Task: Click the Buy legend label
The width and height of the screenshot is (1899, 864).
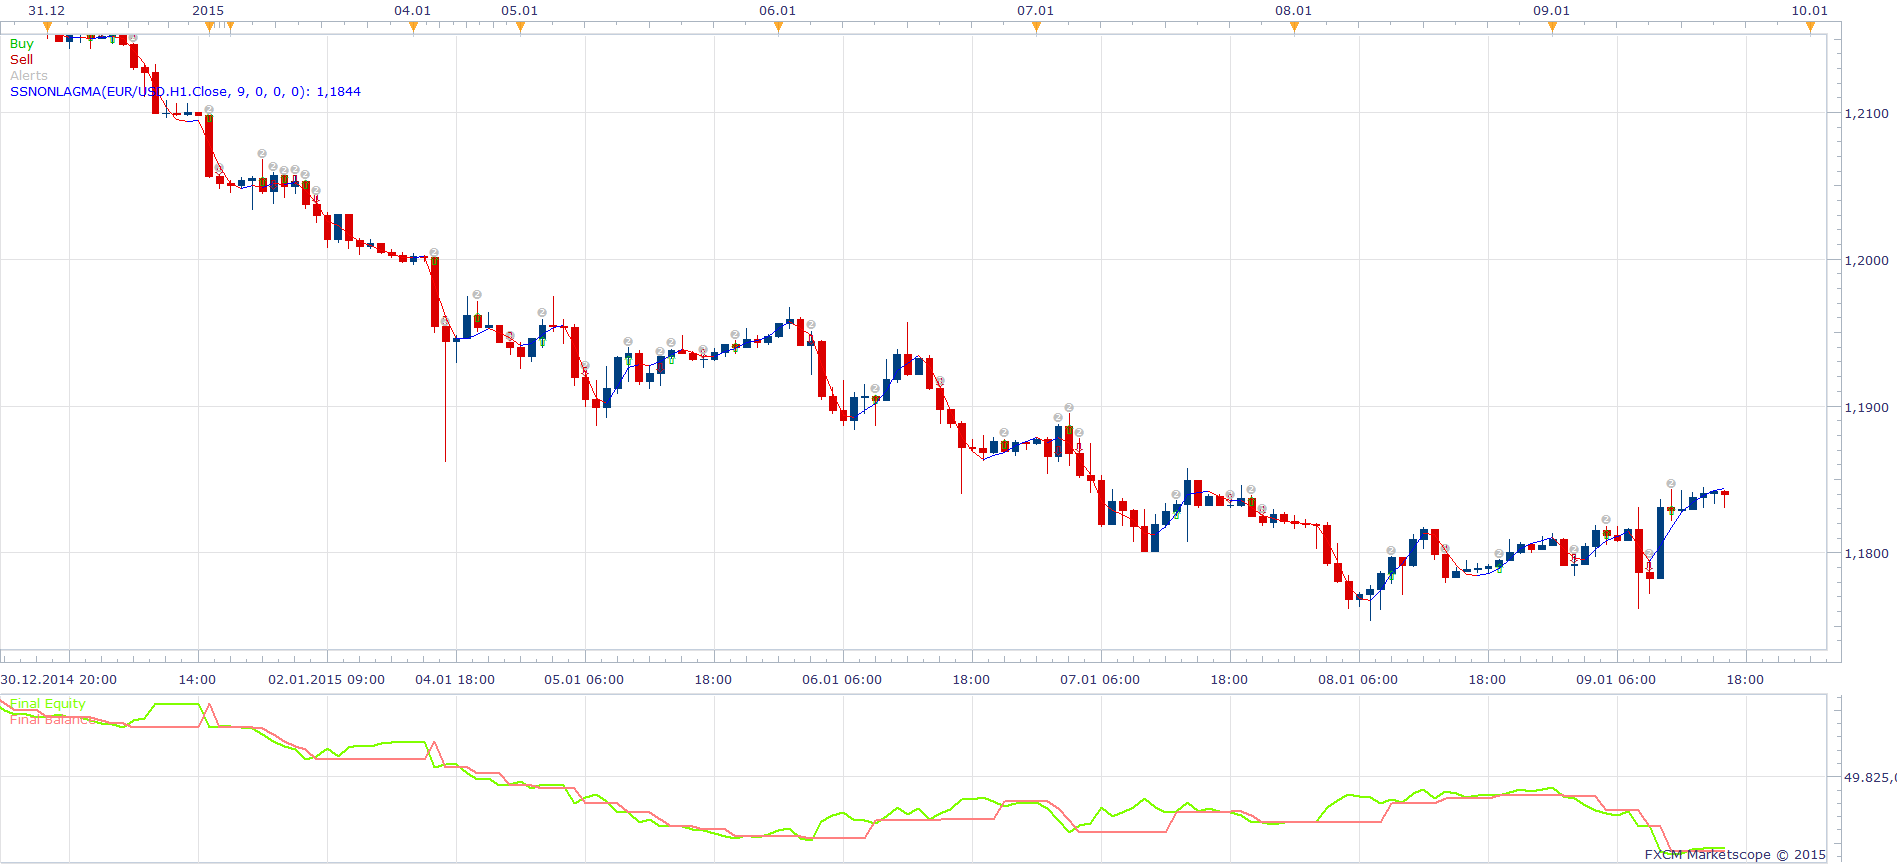Action: 21,44
